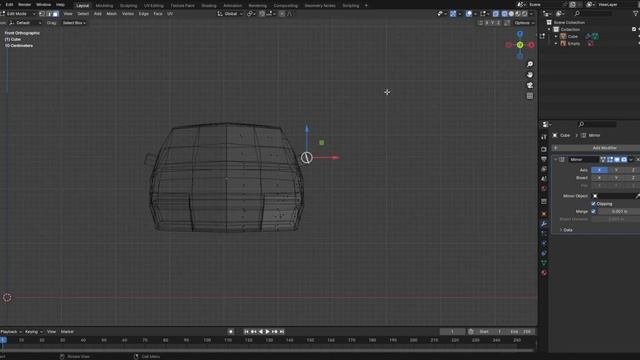Open the Object Data mesh tab
This screenshot has width=640, height=360.
click(544, 263)
